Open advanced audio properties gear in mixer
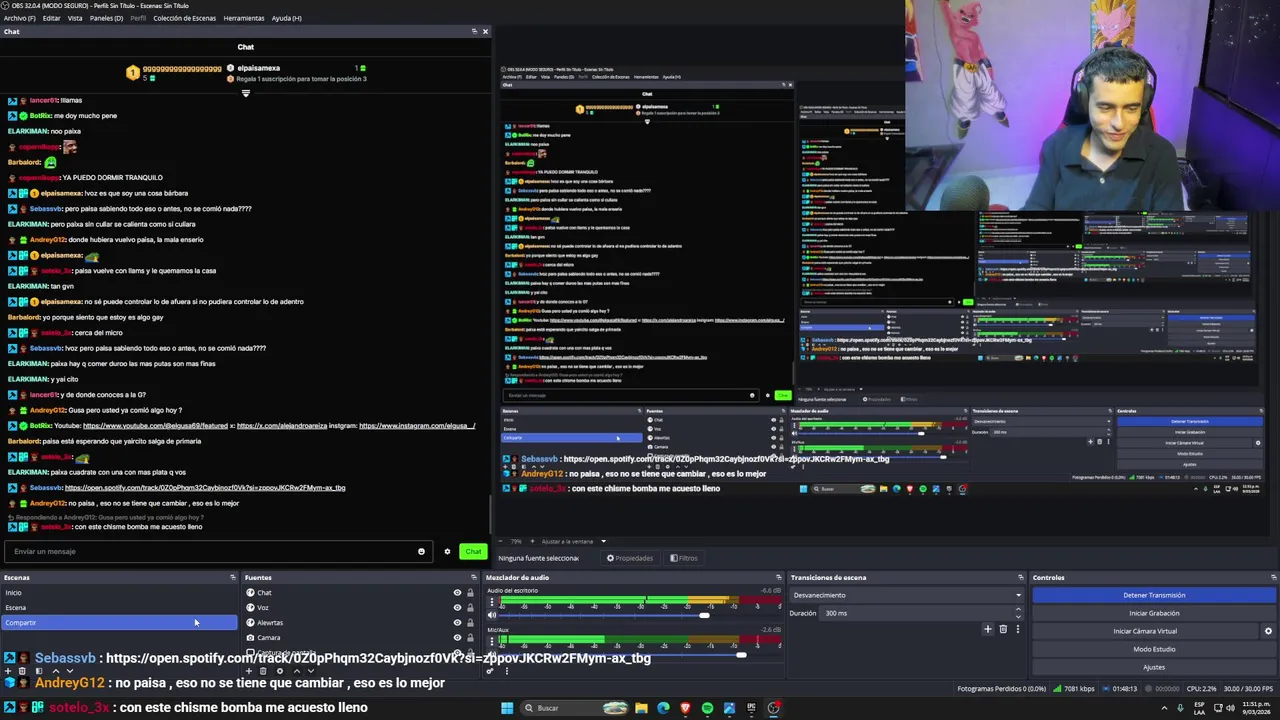The width and height of the screenshot is (1280, 720). tap(490, 671)
